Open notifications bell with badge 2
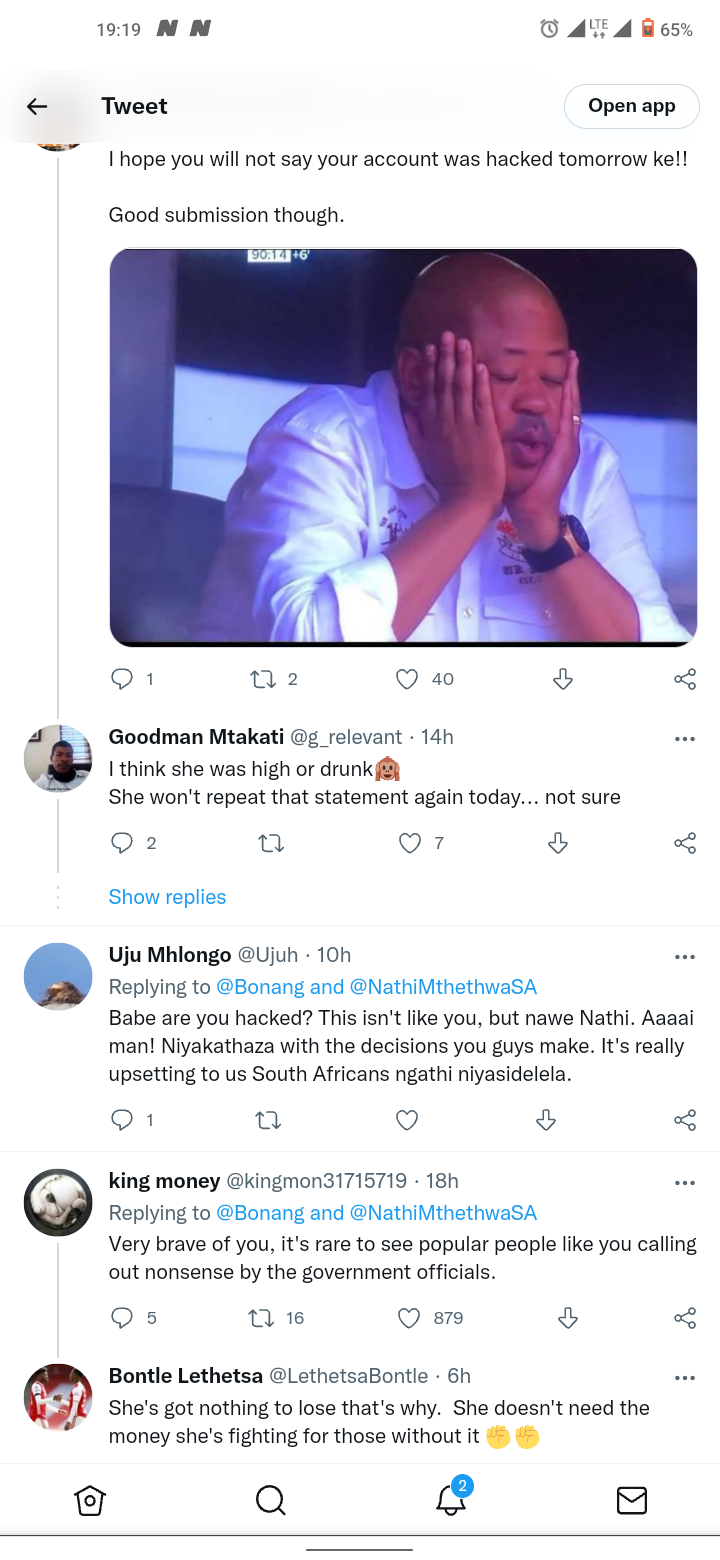This screenshot has height=1560, width=720. tap(451, 1498)
